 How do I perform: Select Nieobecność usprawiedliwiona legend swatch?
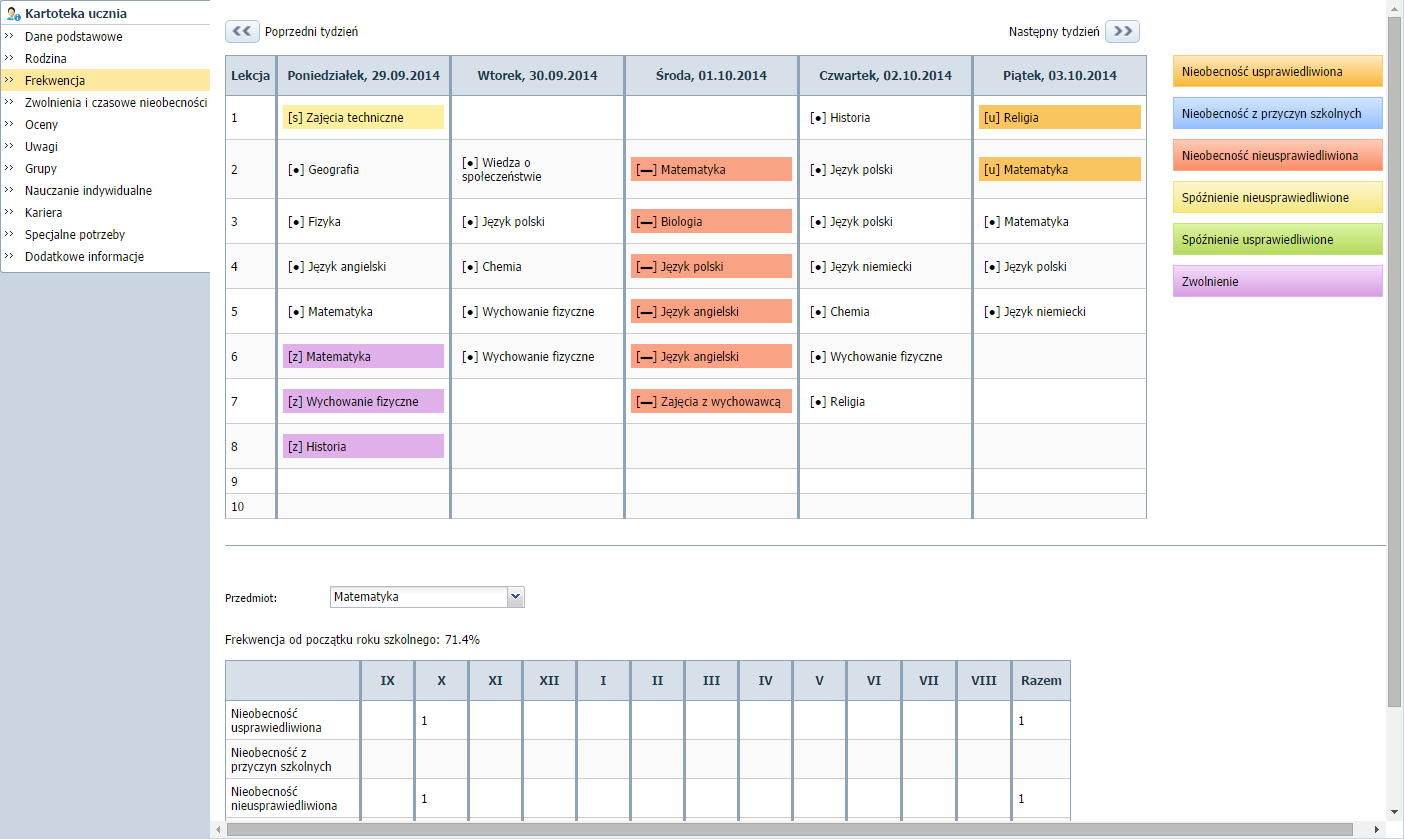point(1278,72)
